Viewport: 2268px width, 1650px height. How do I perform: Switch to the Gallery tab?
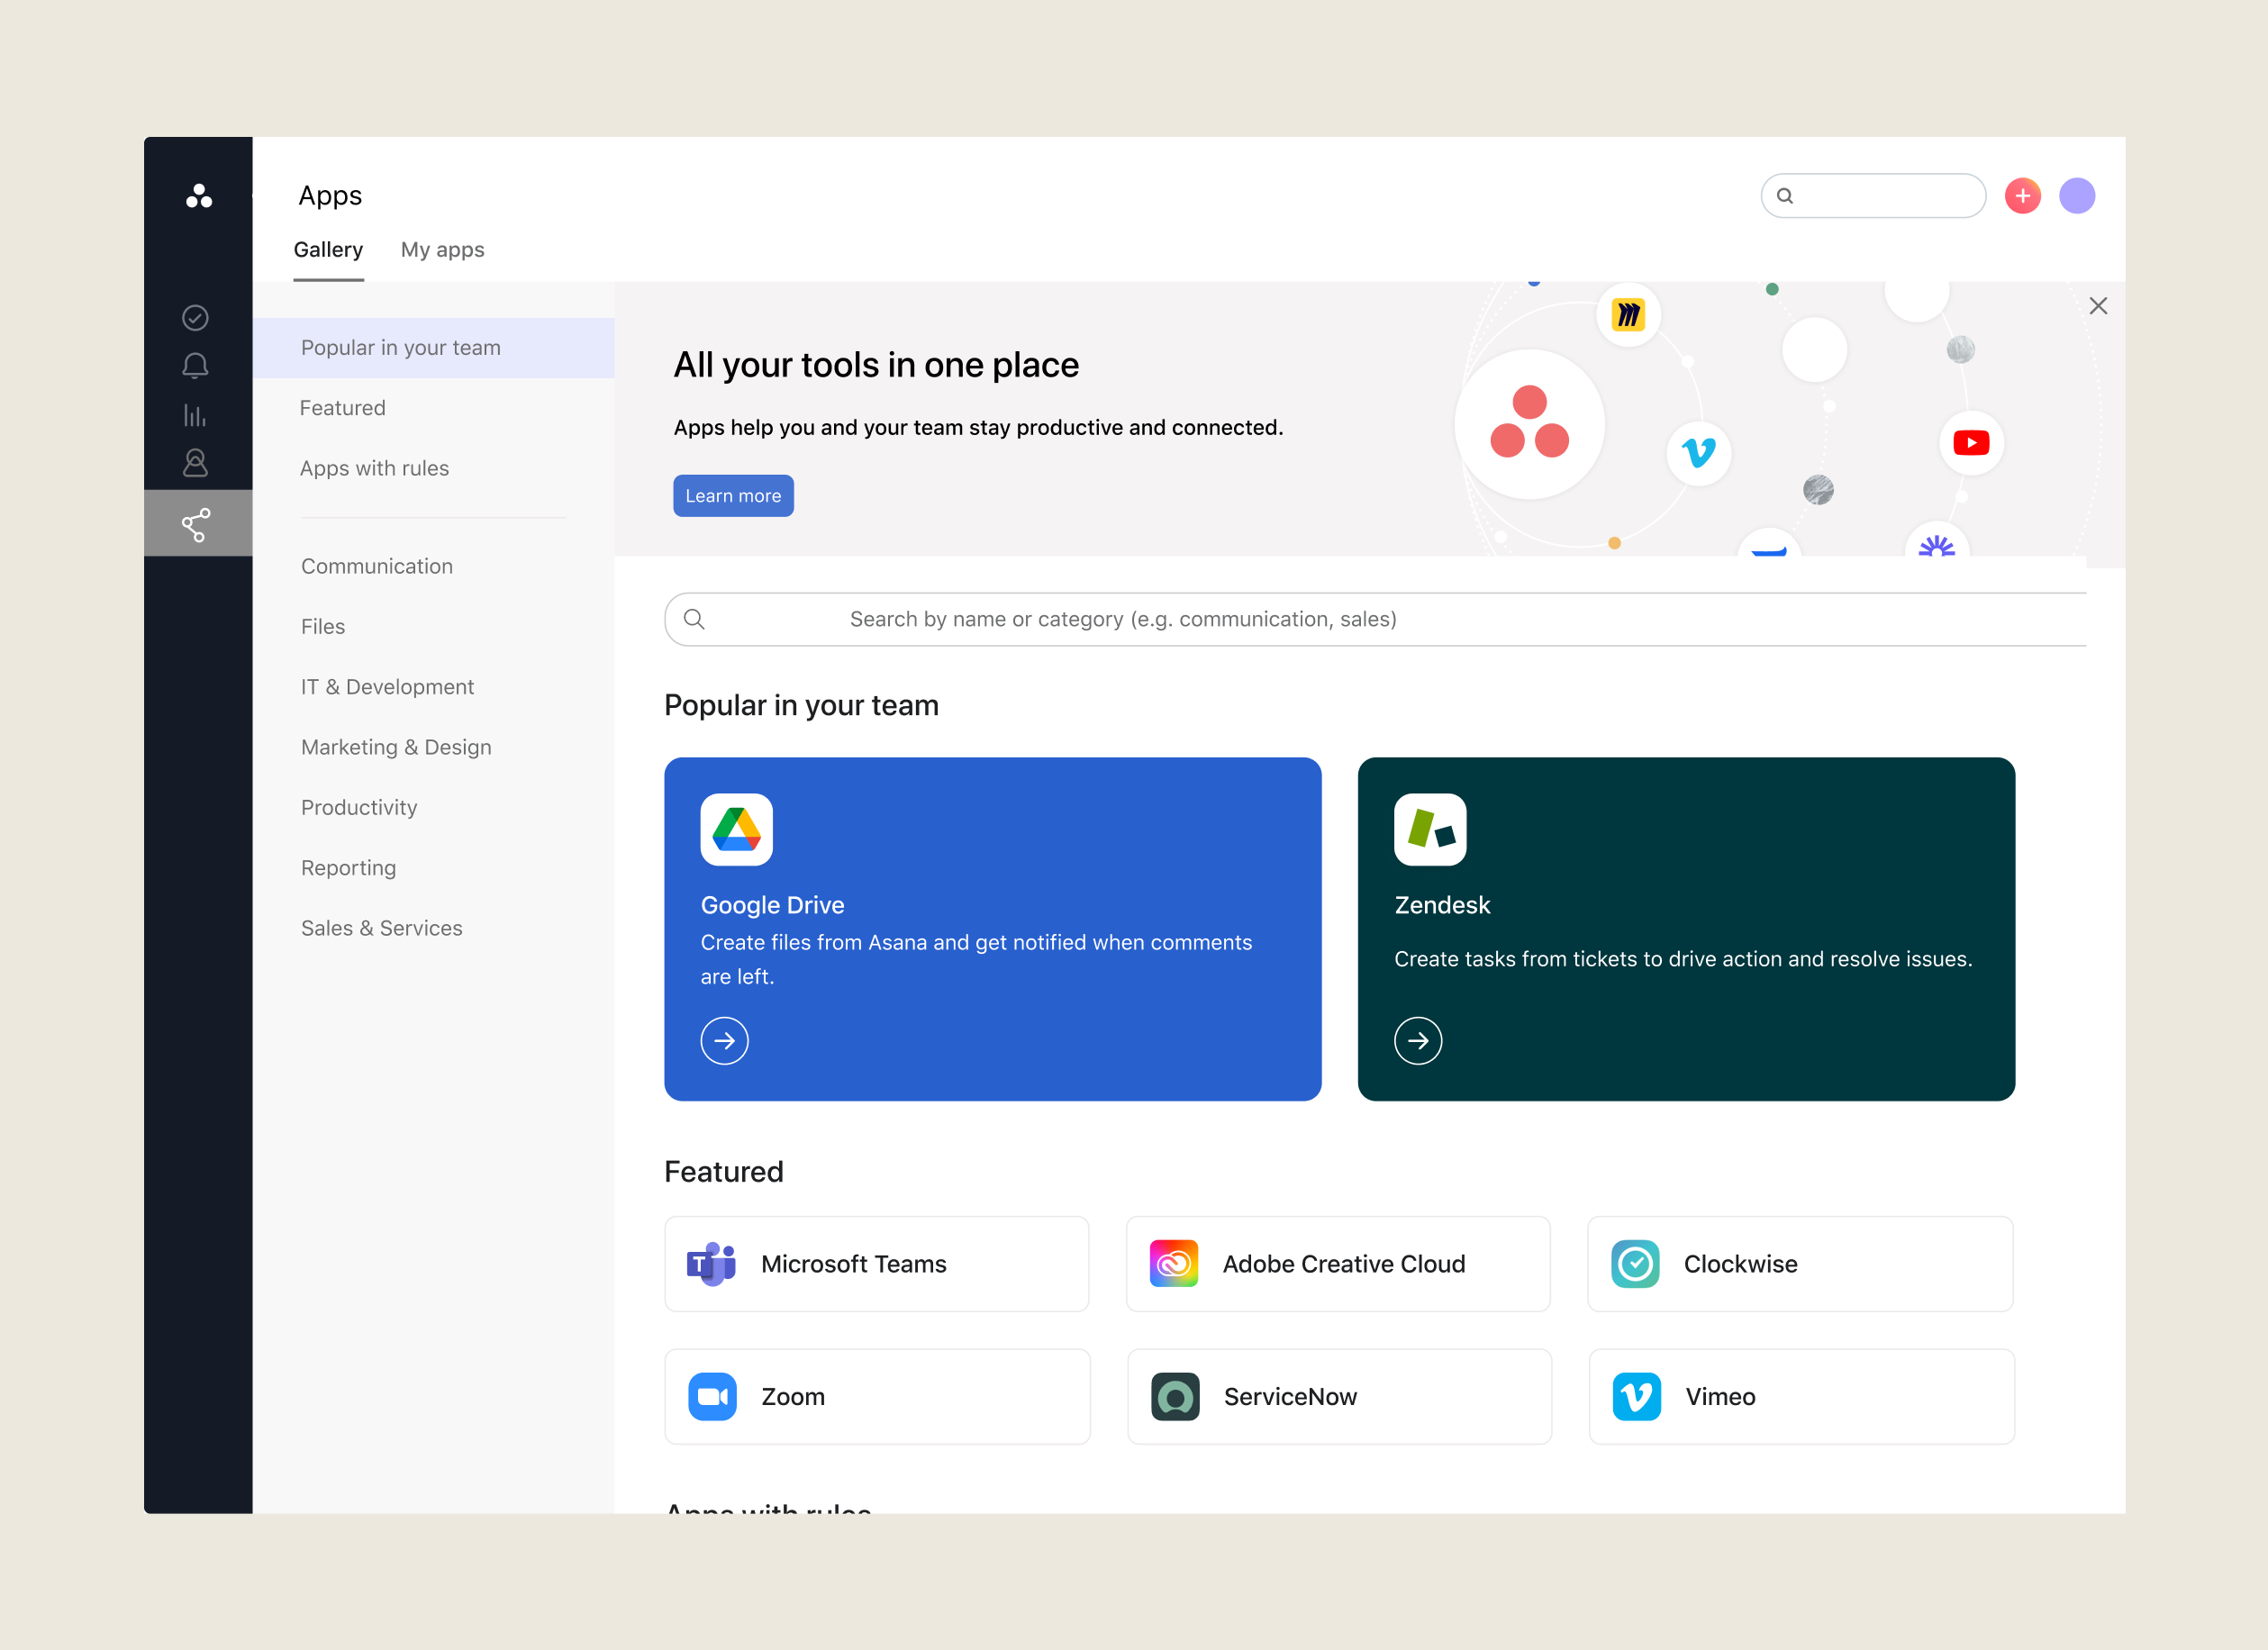(328, 250)
